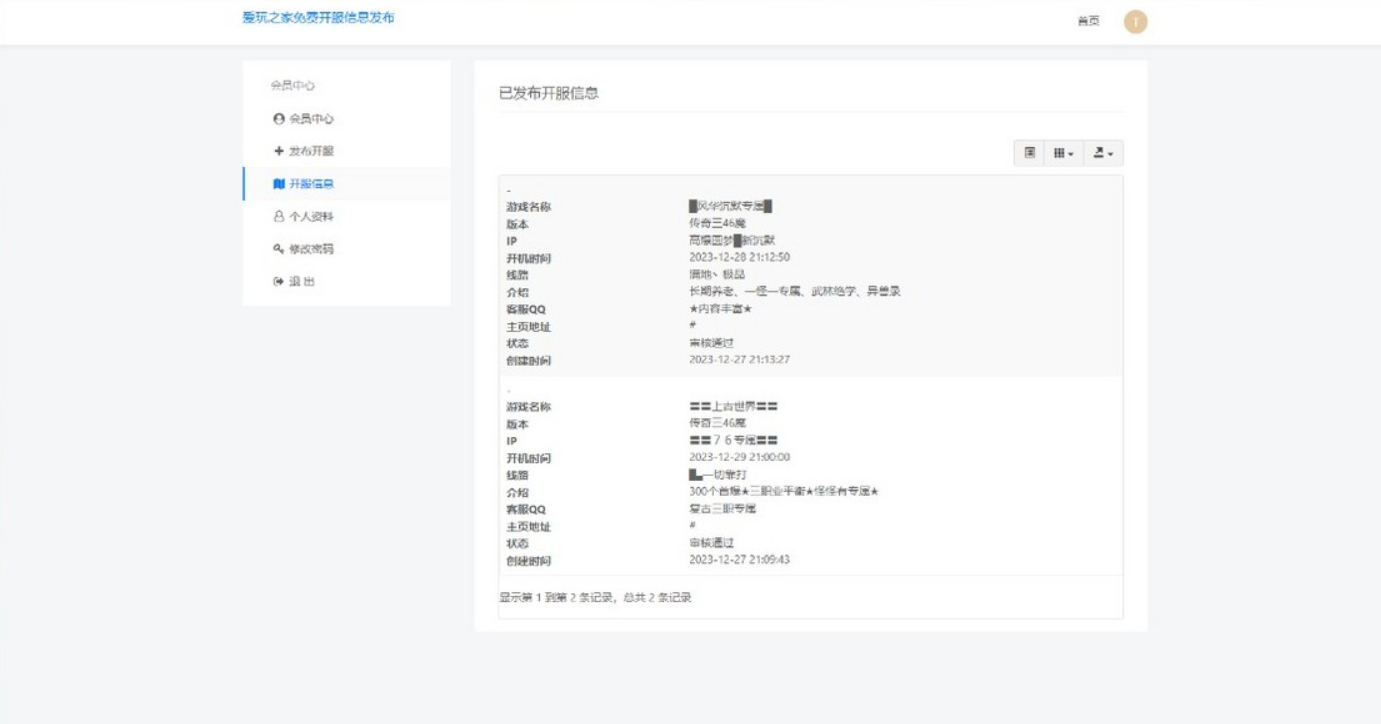Open the user avatar in top-right corner
The image size is (1381, 724).
[x=1135, y=21]
